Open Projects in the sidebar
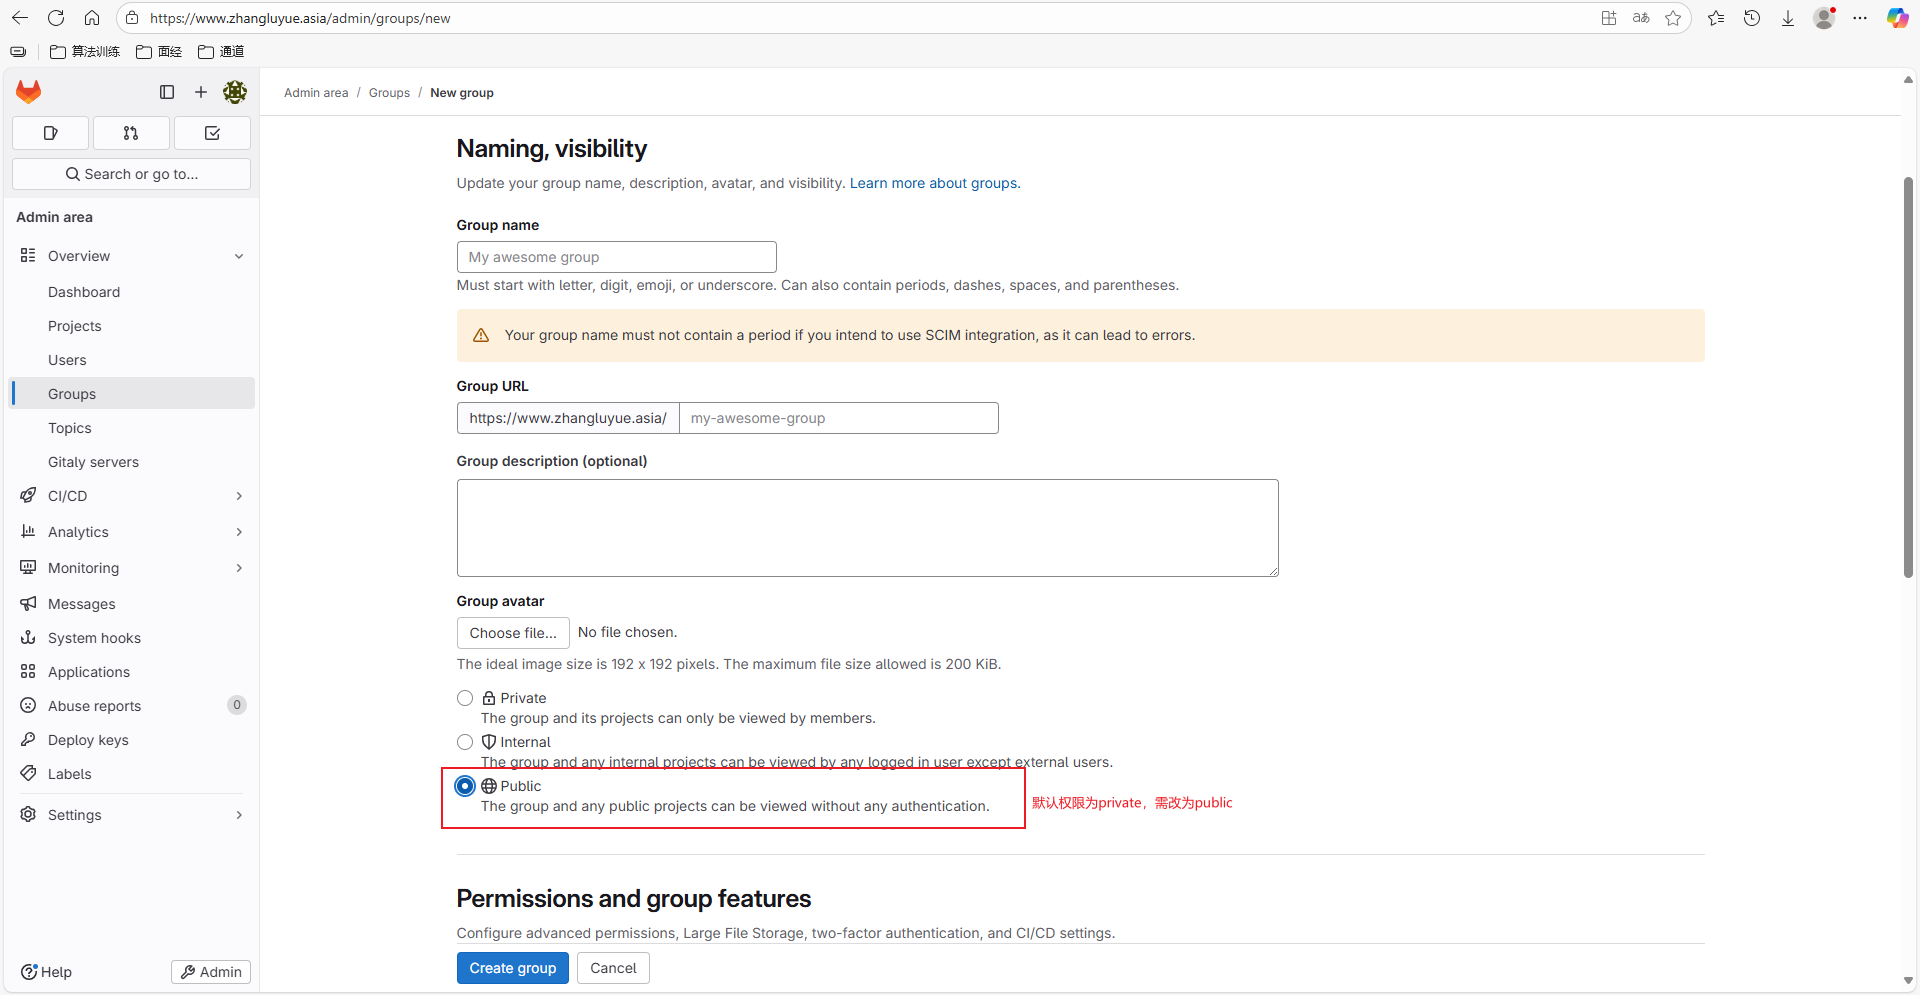The width and height of the screenshot is (1920, 995). click(131, 326)
